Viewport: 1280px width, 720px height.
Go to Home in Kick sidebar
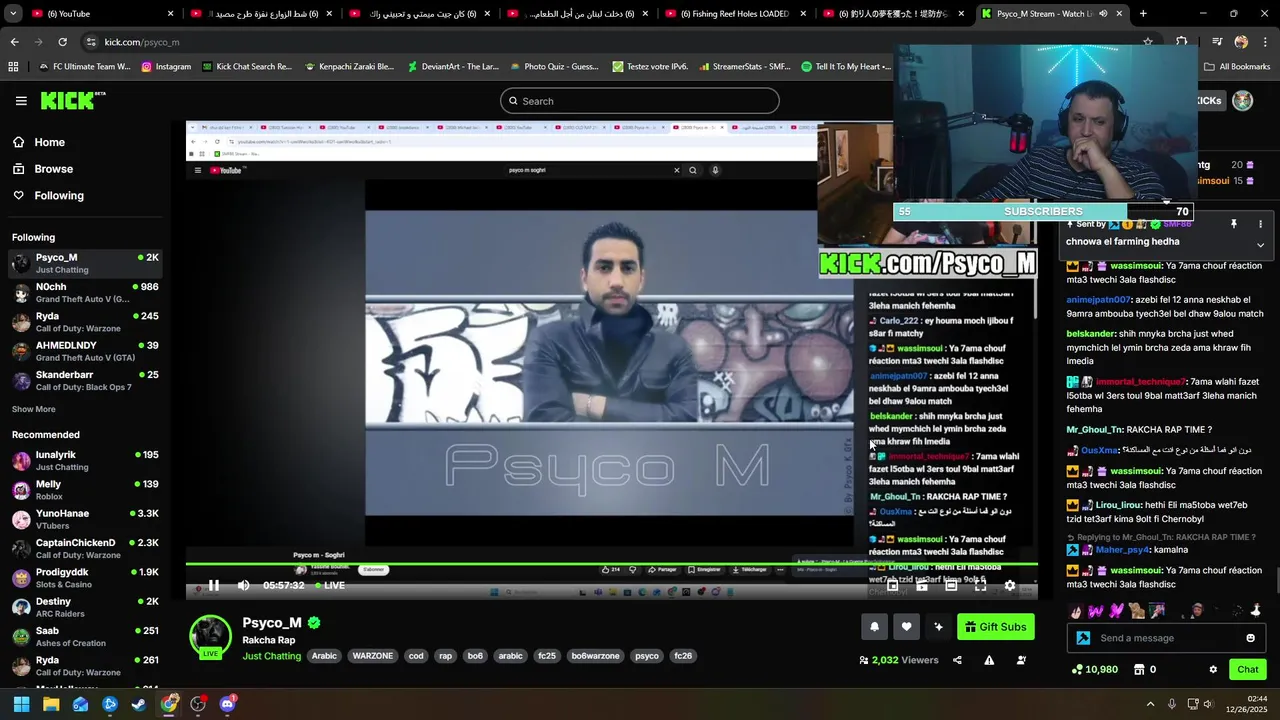pos(39,142)
